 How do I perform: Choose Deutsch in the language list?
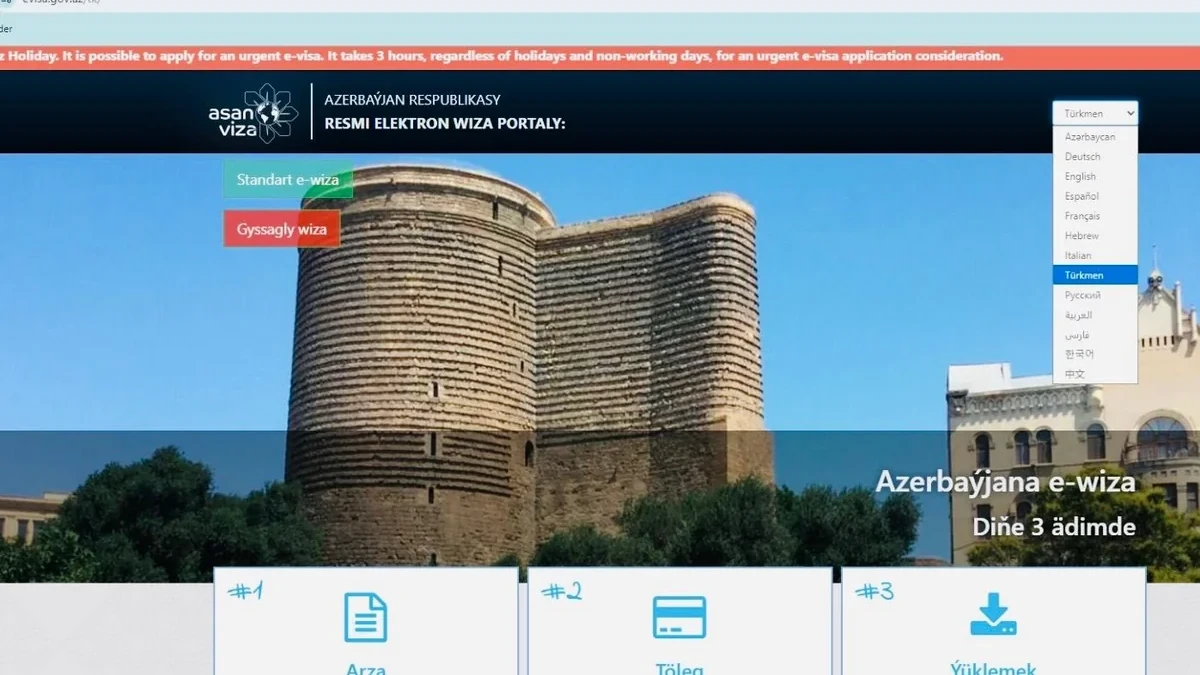pos(1083,157)
